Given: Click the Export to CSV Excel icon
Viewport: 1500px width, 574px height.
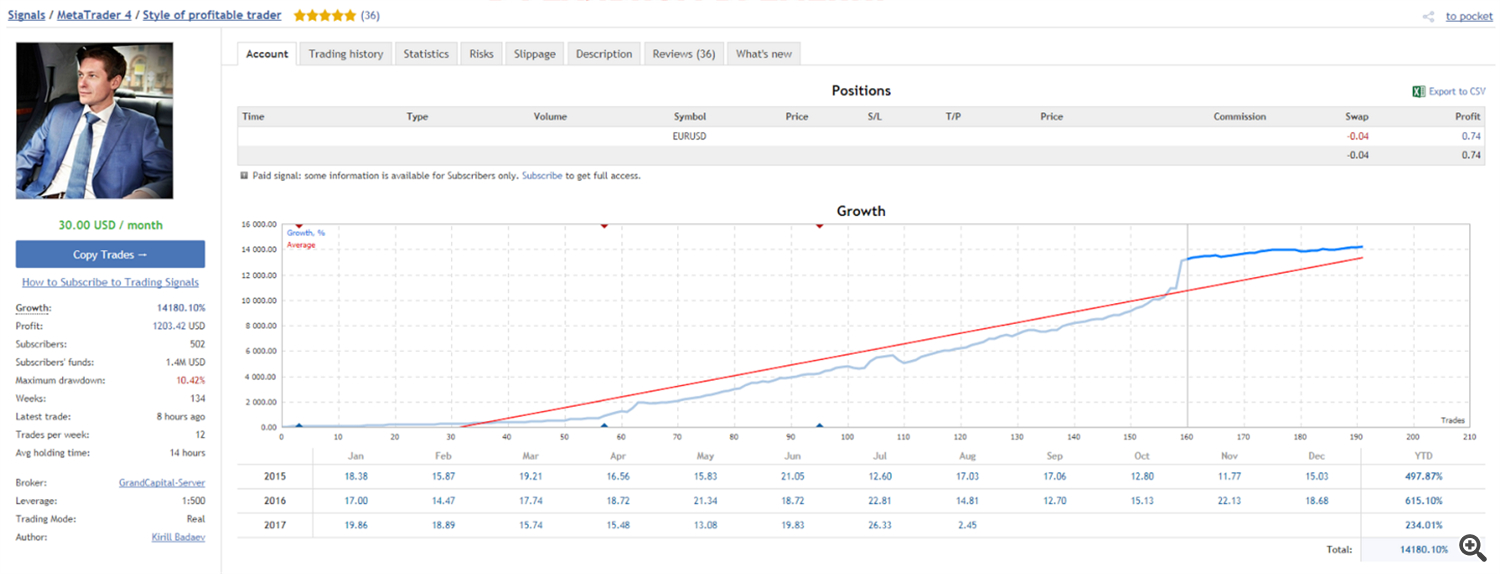Looking at the screenshot, I should pyautogui.click(x=1418, y=91).
